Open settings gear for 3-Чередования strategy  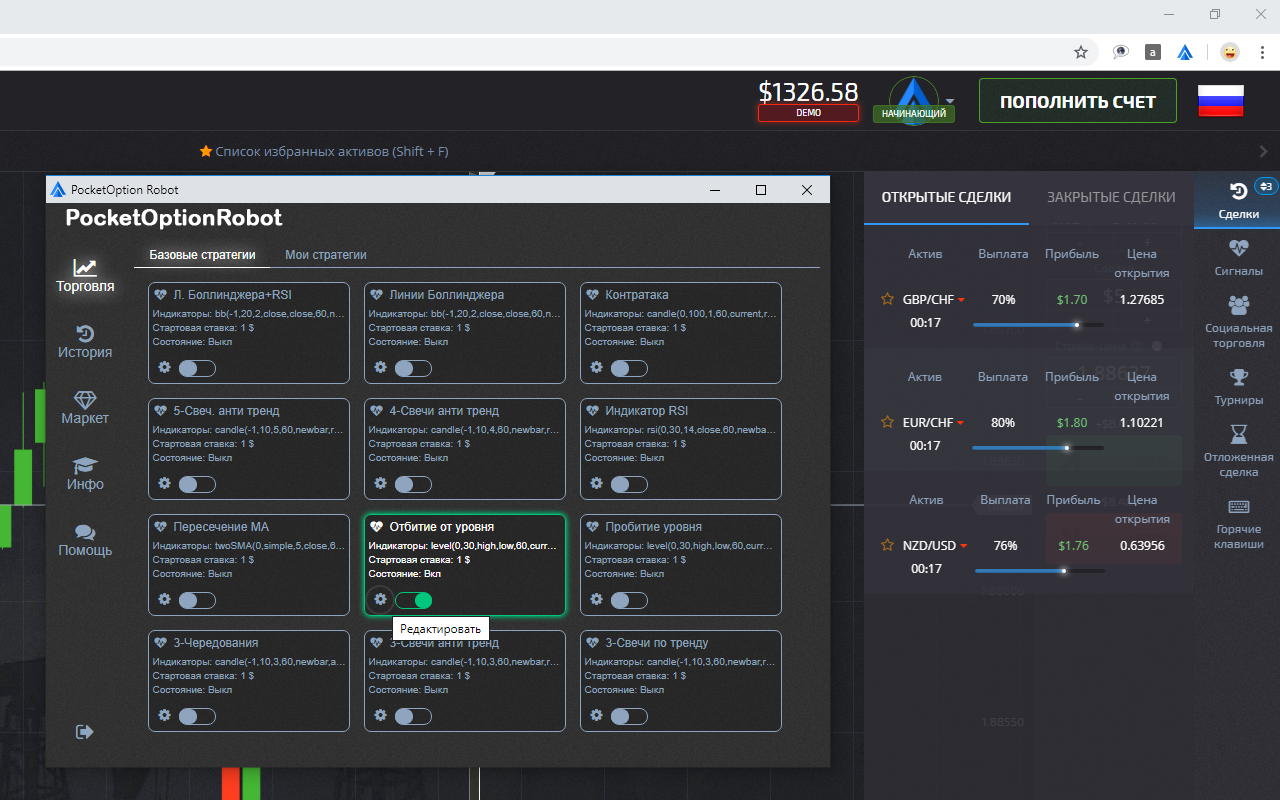click(165, 715)
